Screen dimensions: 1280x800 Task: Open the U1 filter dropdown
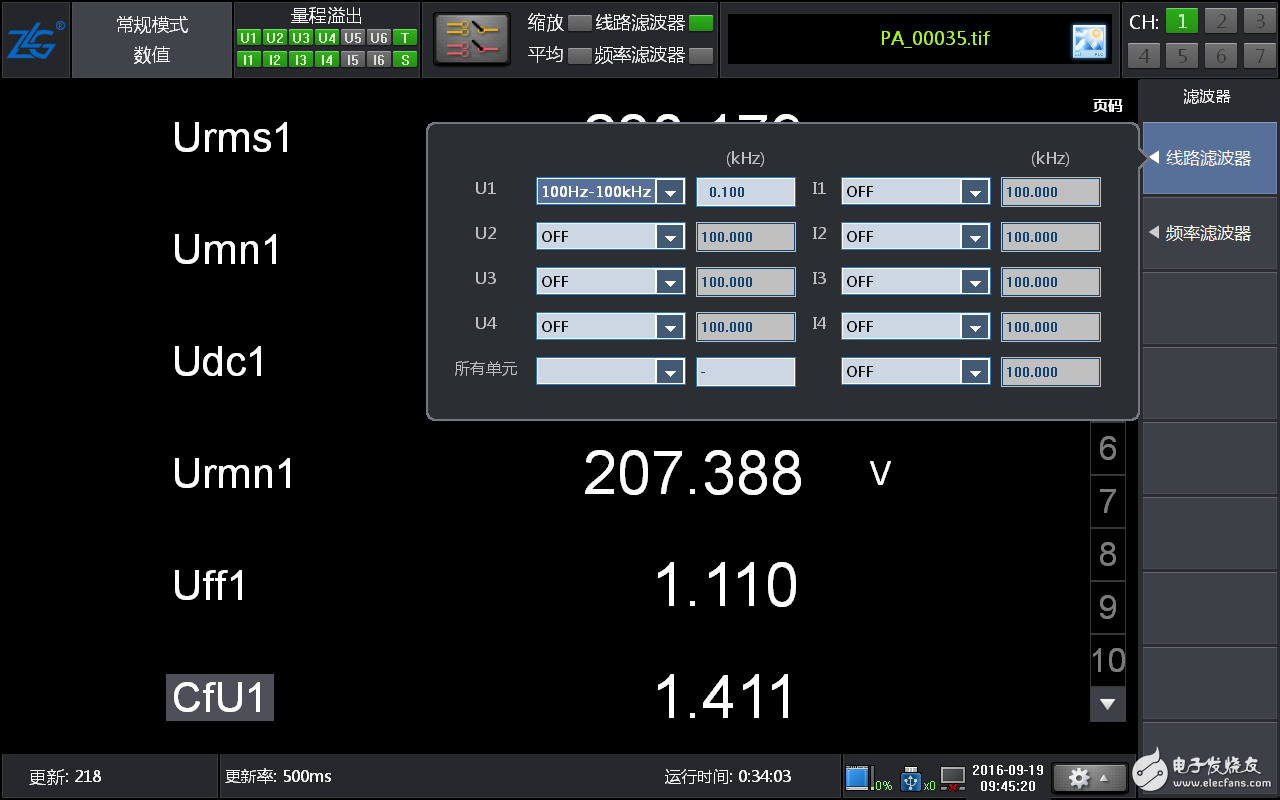(x=670, y=192)
